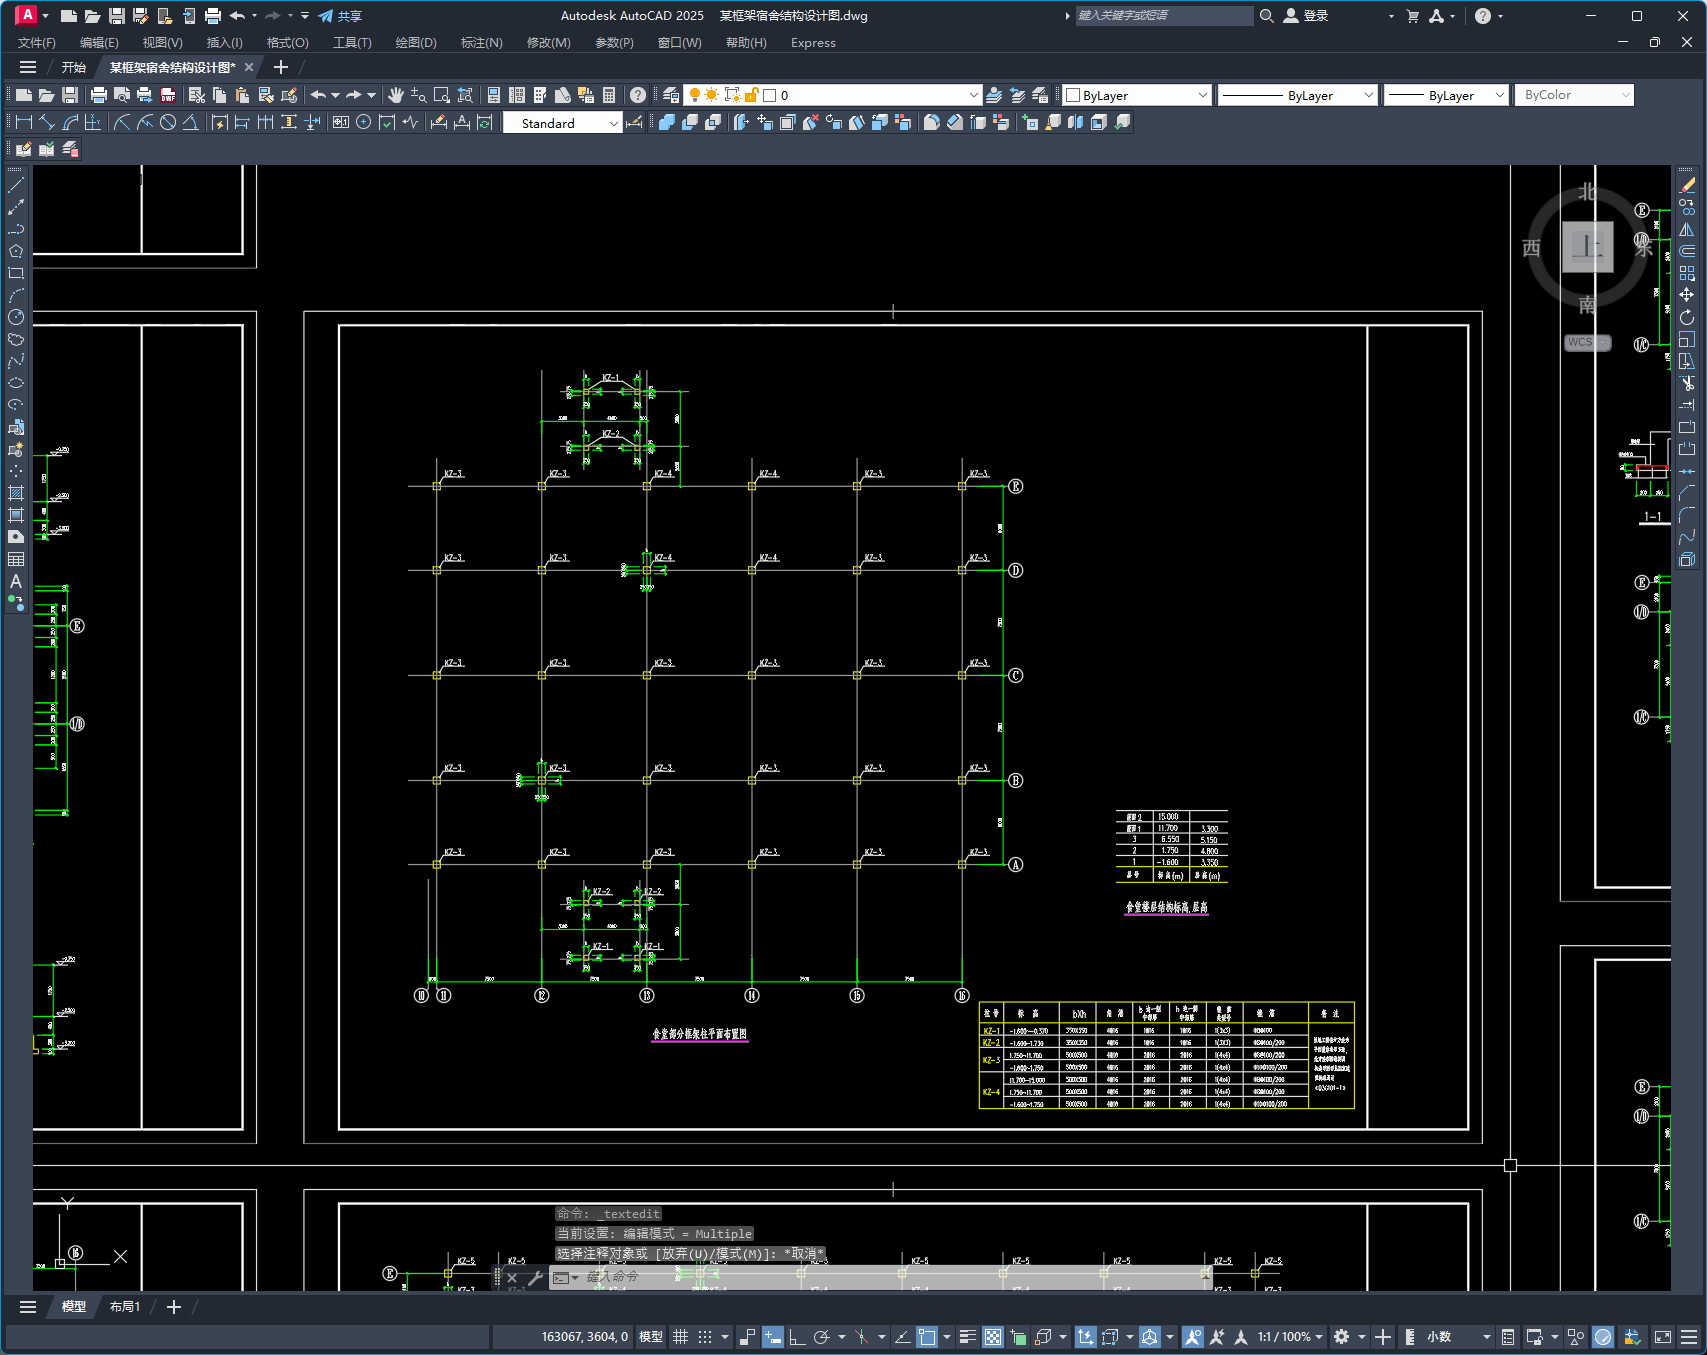Toggle lineweight display in status bar
The height and width of the screenshot is (1355, 1707).
967,1337
